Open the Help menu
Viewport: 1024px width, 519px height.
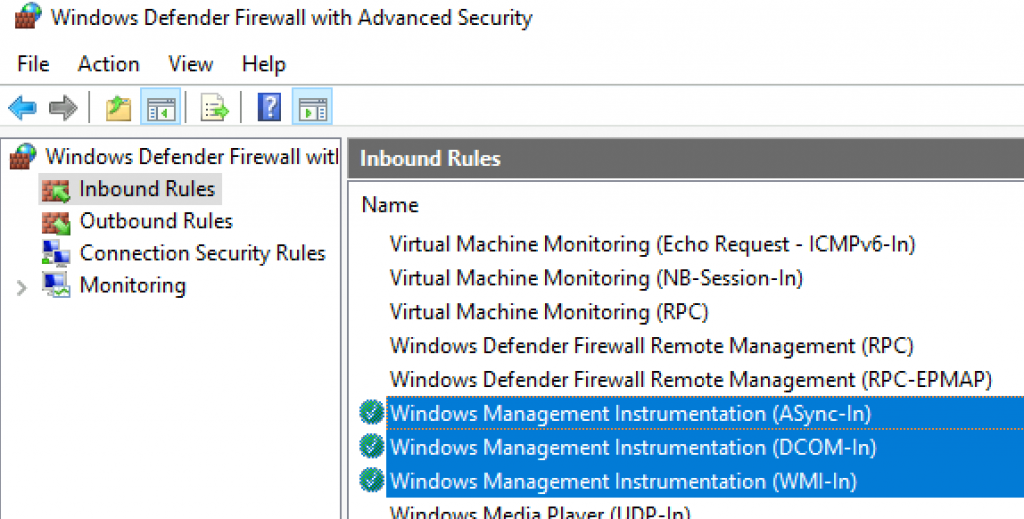click(x=264, y=64)
